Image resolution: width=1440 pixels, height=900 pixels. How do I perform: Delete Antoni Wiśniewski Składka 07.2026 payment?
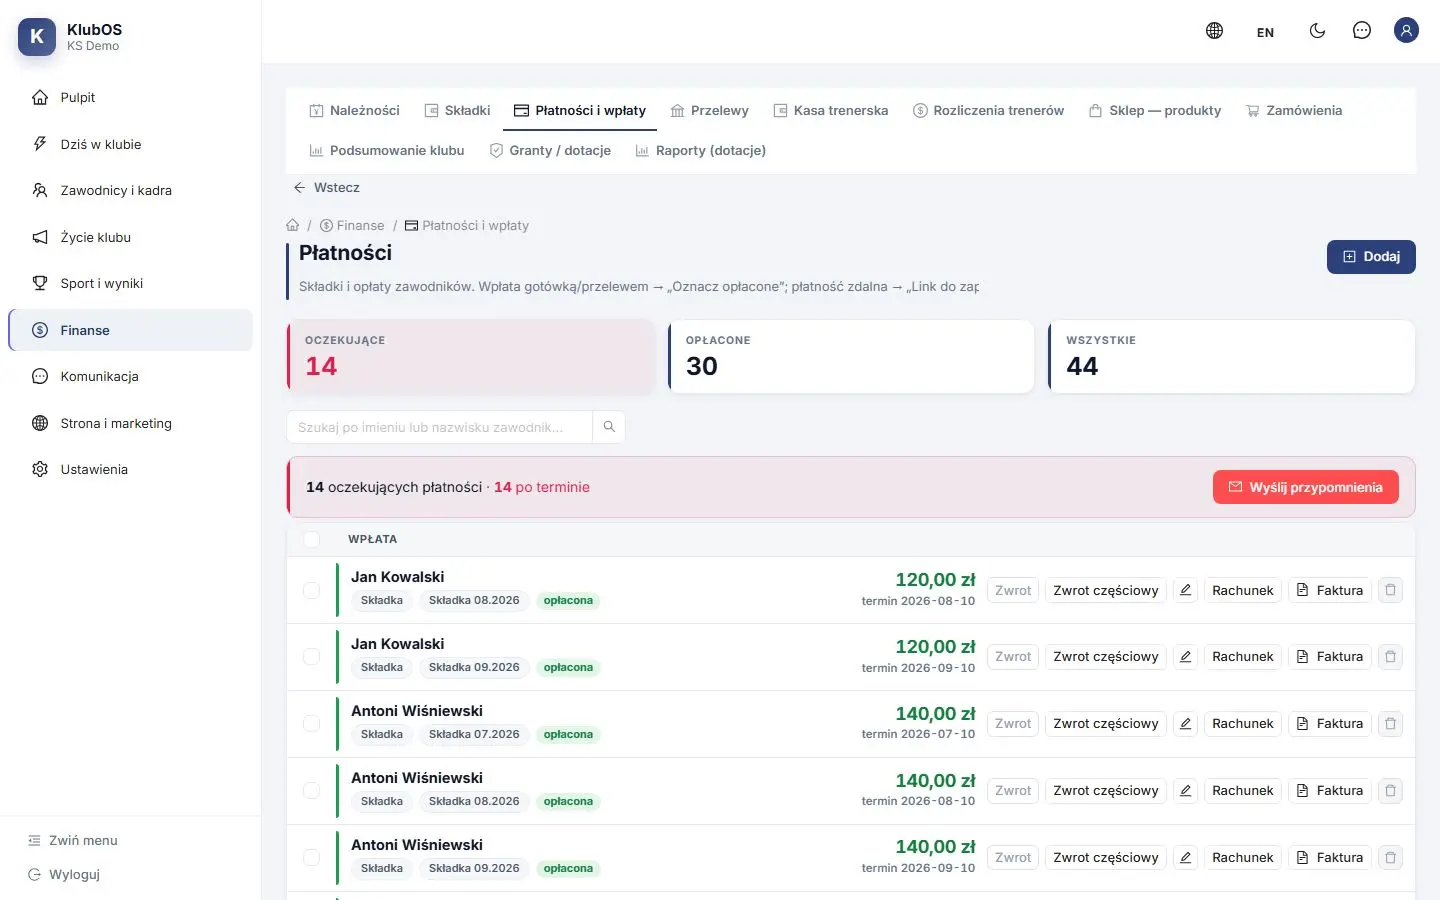(1390, 724)
